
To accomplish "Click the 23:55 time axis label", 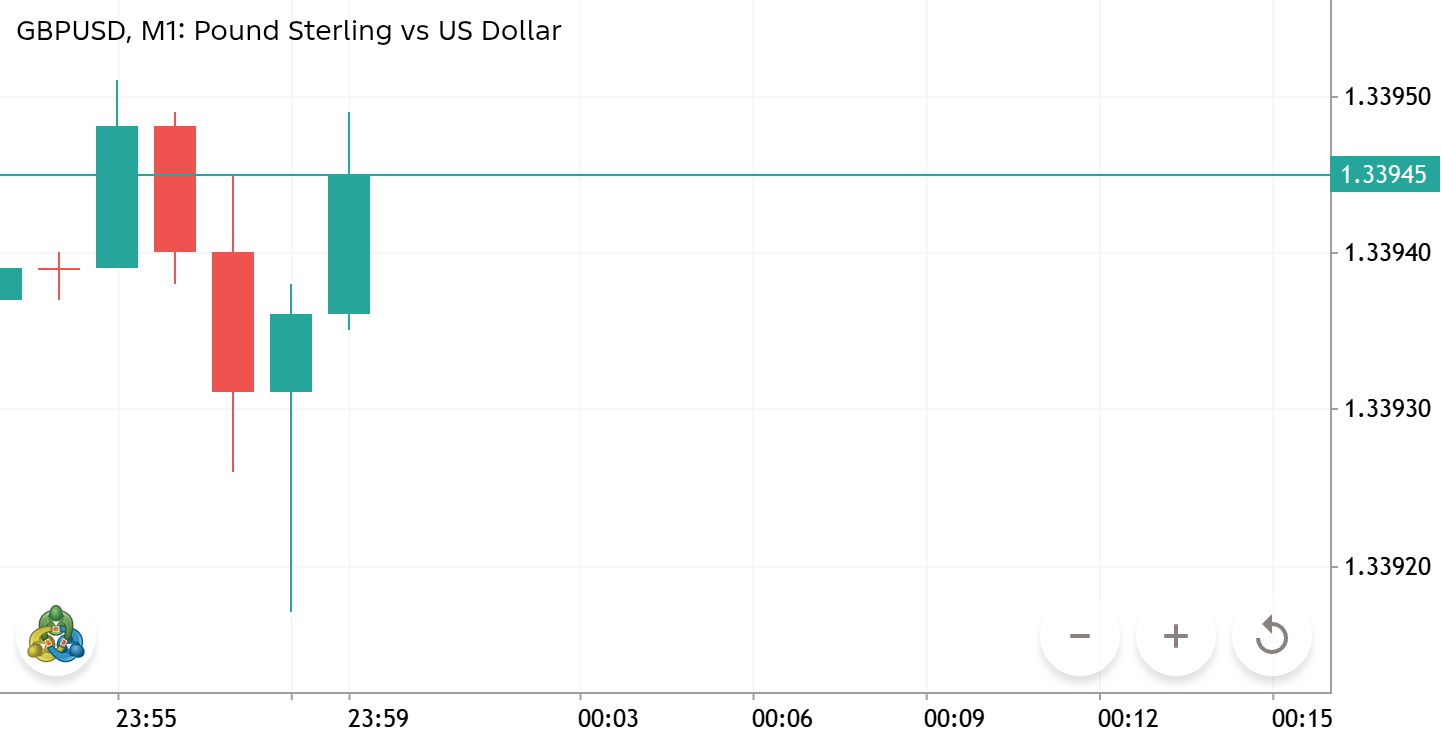I will pos(147,718).
